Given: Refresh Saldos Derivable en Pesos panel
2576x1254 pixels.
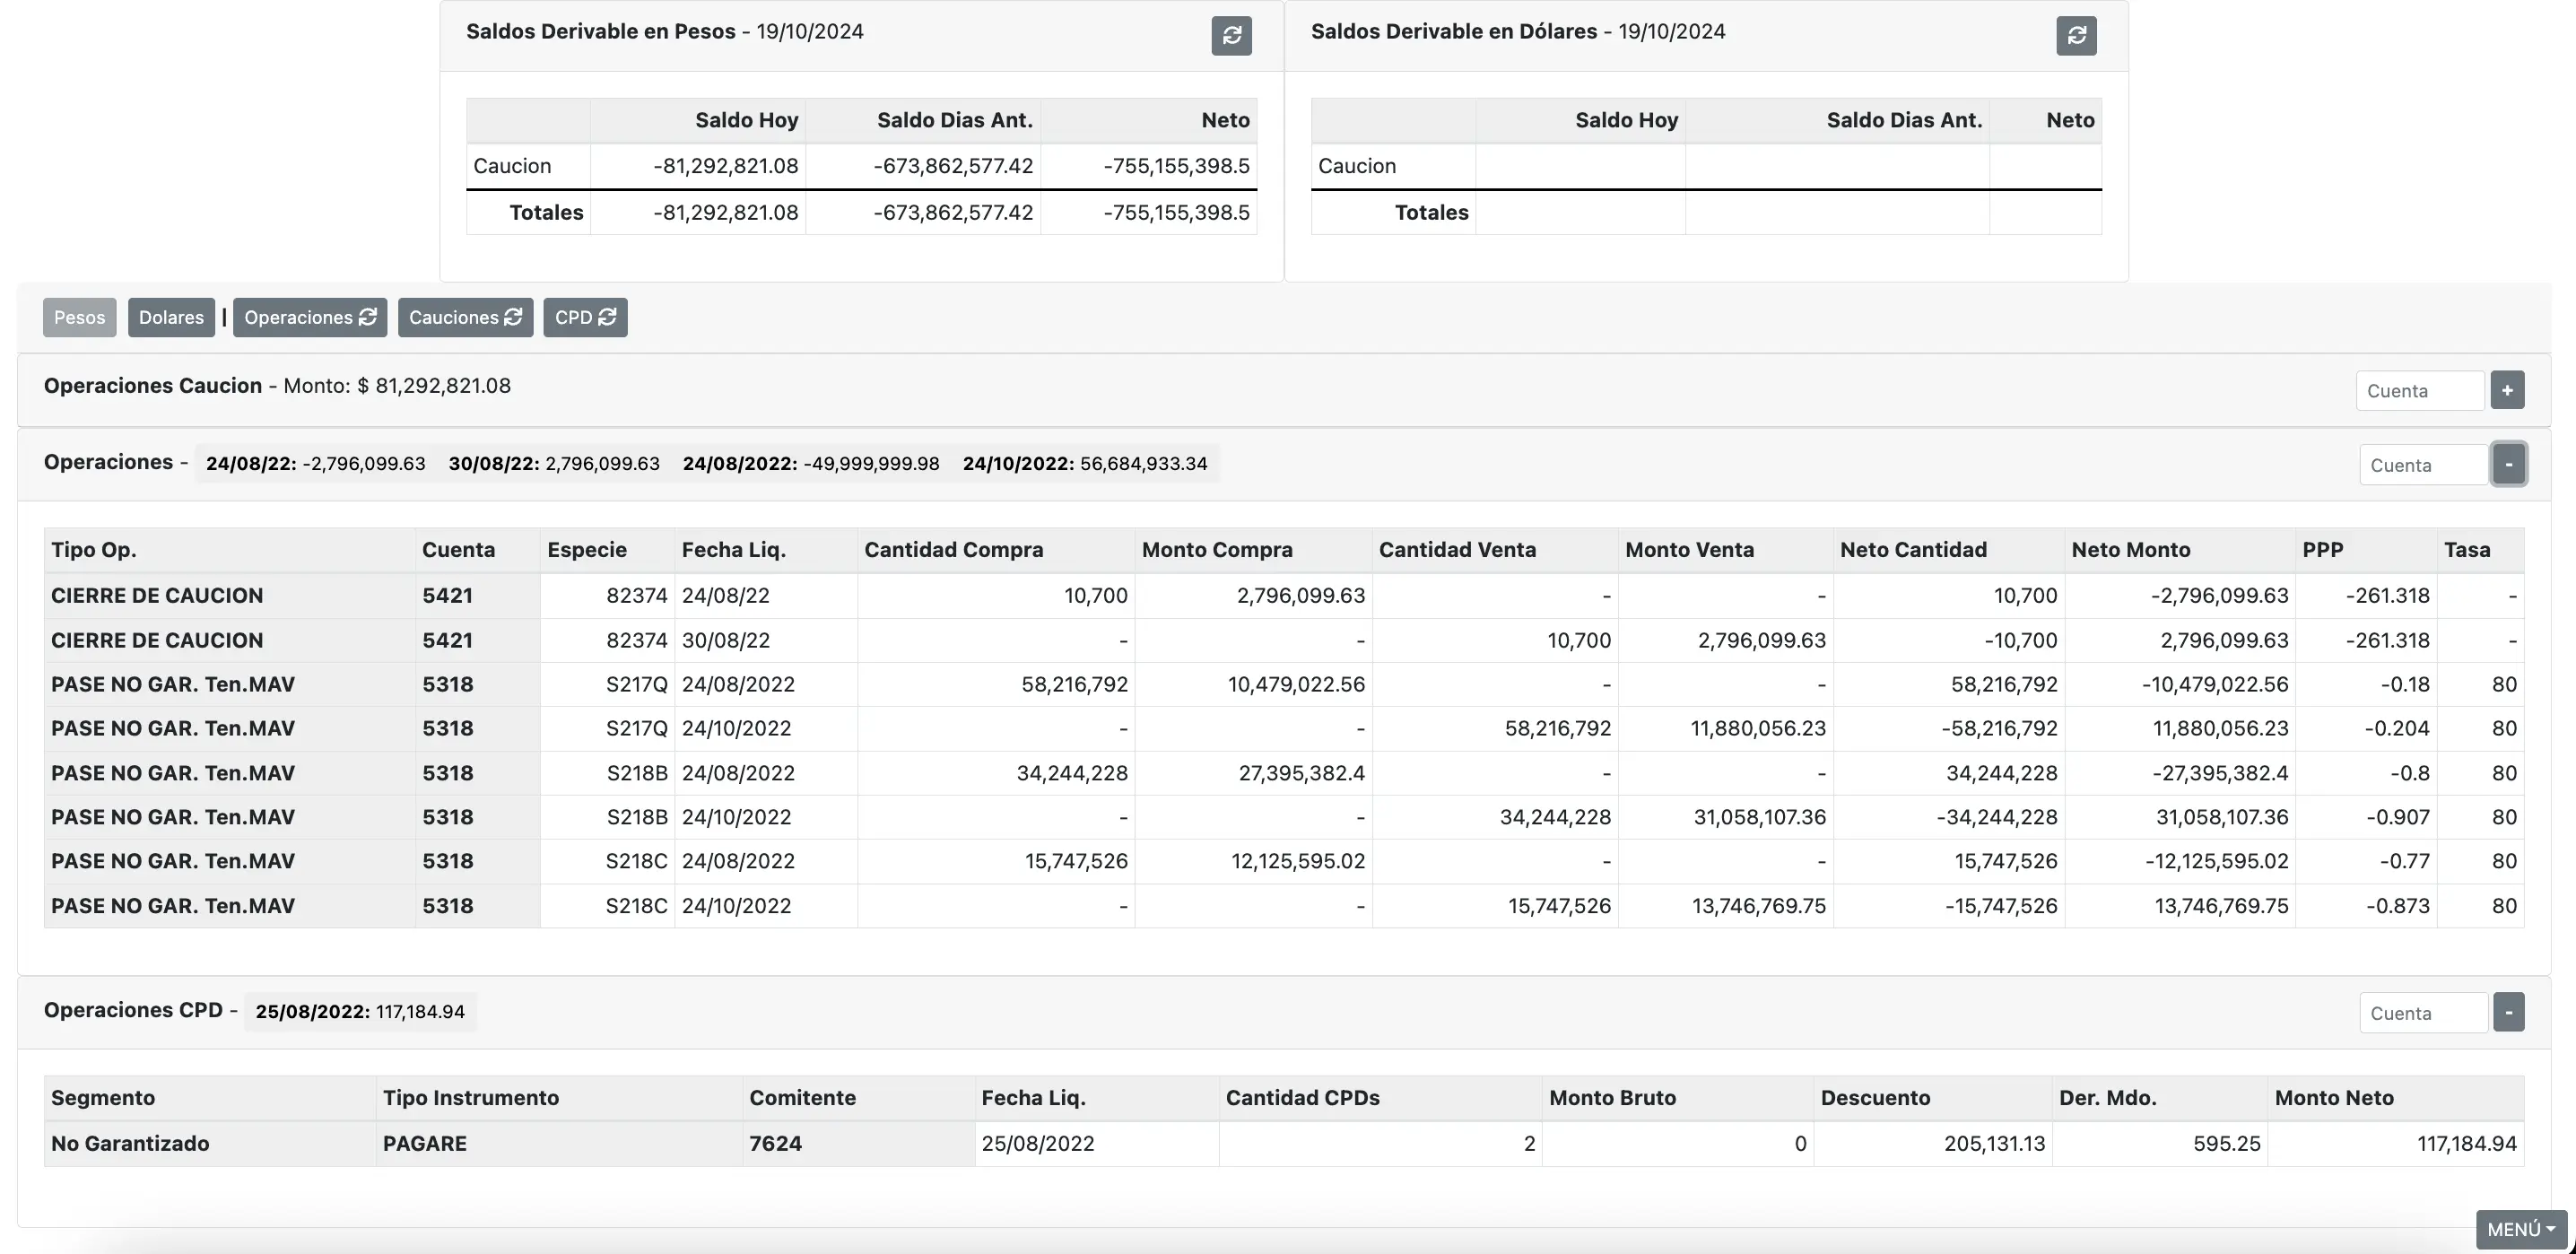Looking at the screenshot, I should tap(1231, 36).
